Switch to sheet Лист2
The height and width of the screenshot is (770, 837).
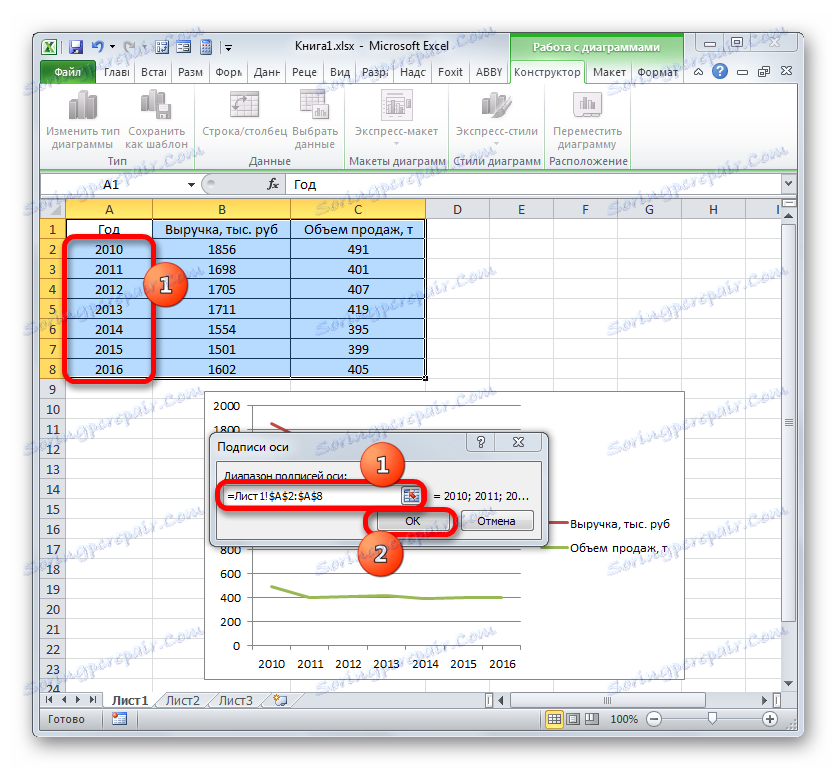pos(183,700)
